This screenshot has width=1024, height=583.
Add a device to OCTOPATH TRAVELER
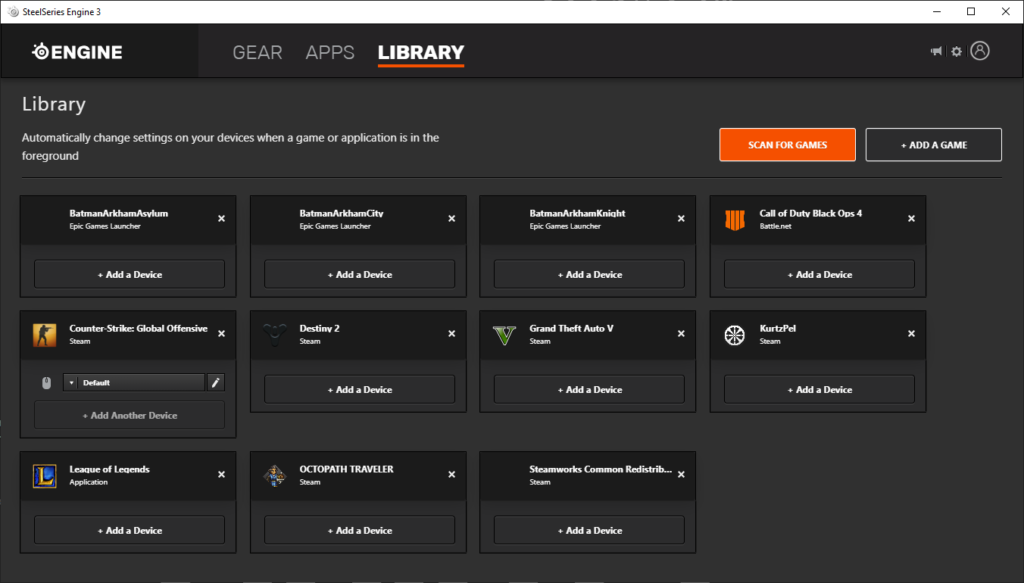coord(359,530)
